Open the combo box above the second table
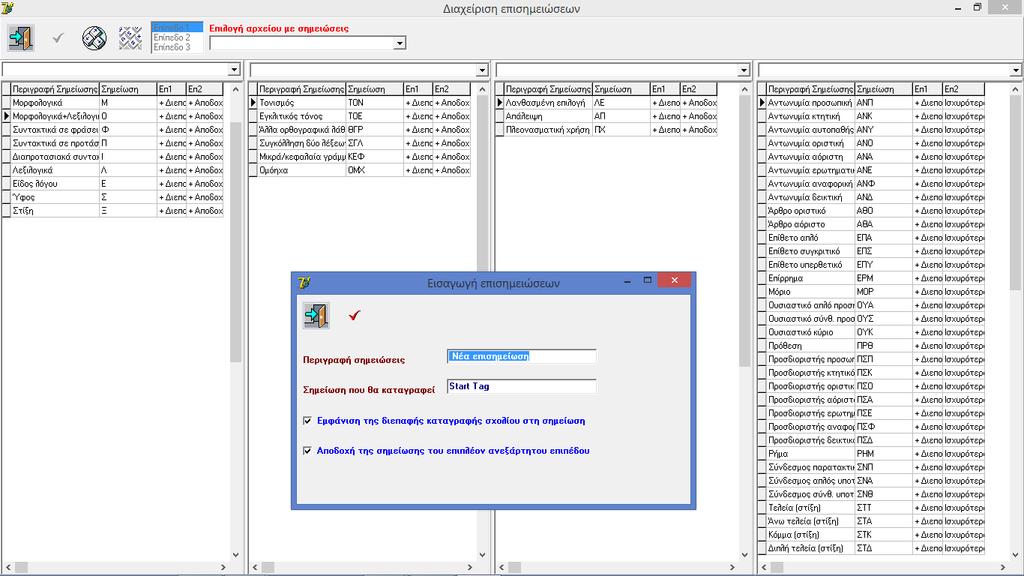This screenshot has width=1024, height=576. (482, 70)
